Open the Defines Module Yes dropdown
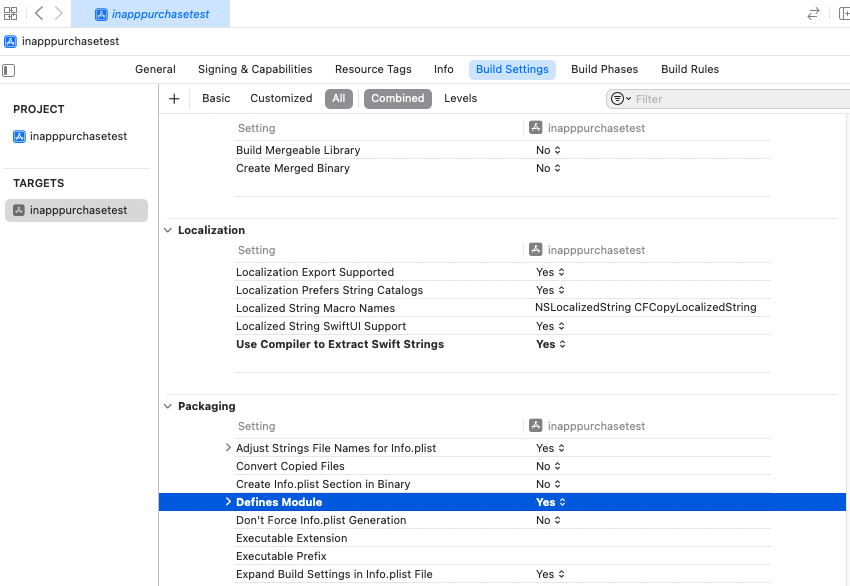The image size is (850, 586). pos(550,502)
